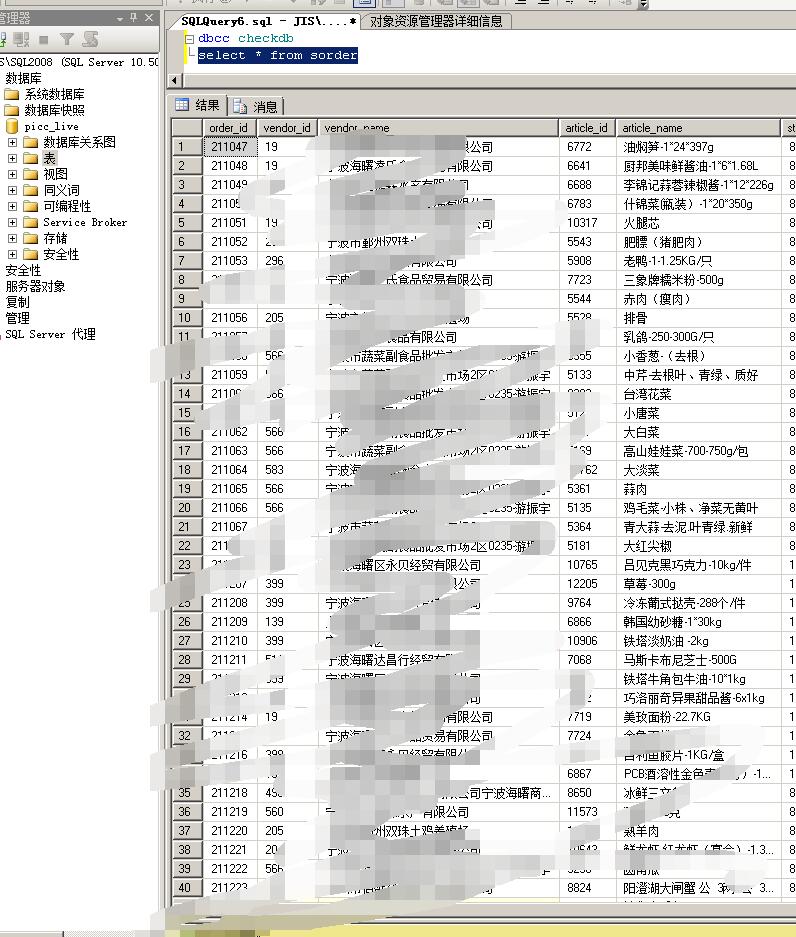Open the 对象资源管理器详细信息 tab
The width and height of the screenshot is (796, 937).
point(436,22)
